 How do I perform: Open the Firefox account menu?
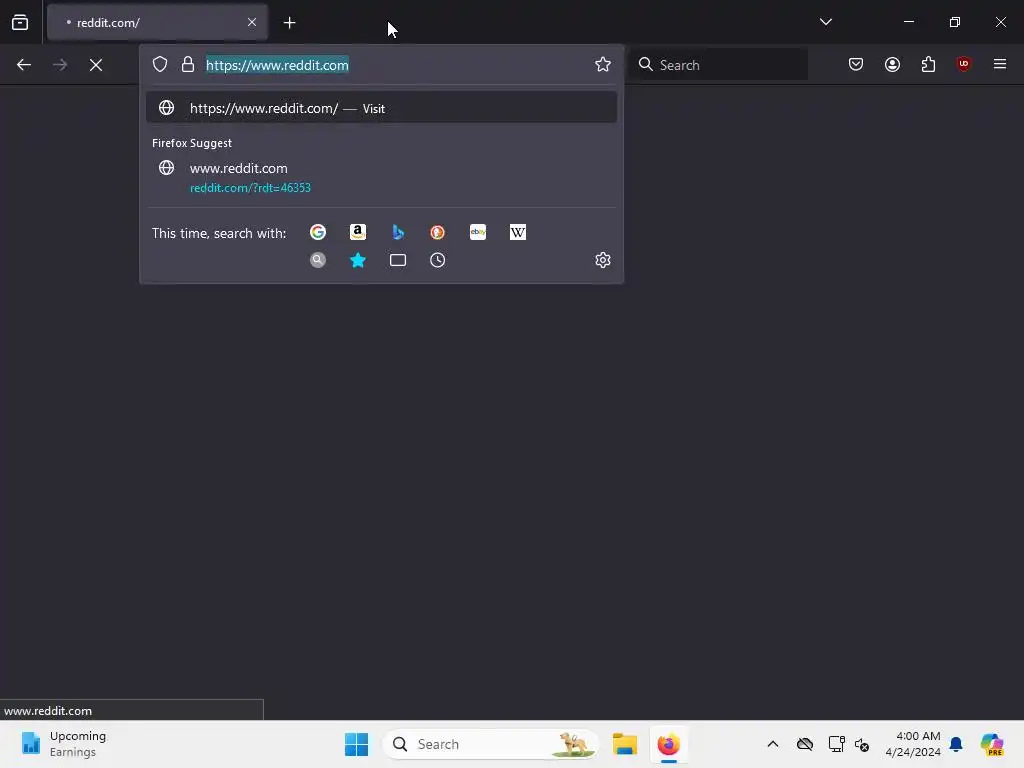(892, 64)
